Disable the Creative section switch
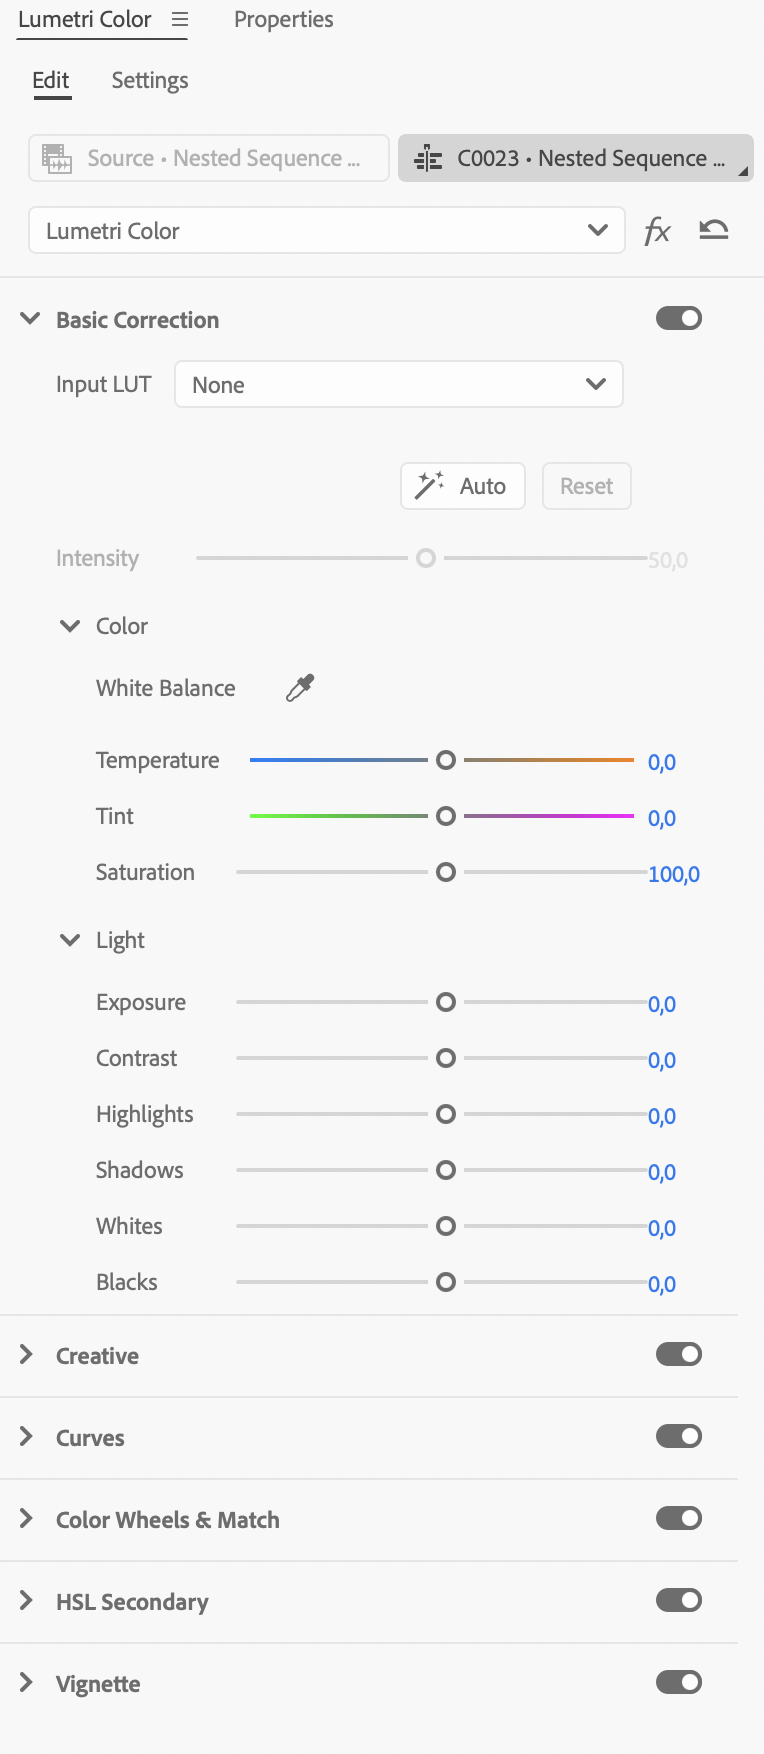Viewport: 764px width, 1754px height. [679, 1355]
